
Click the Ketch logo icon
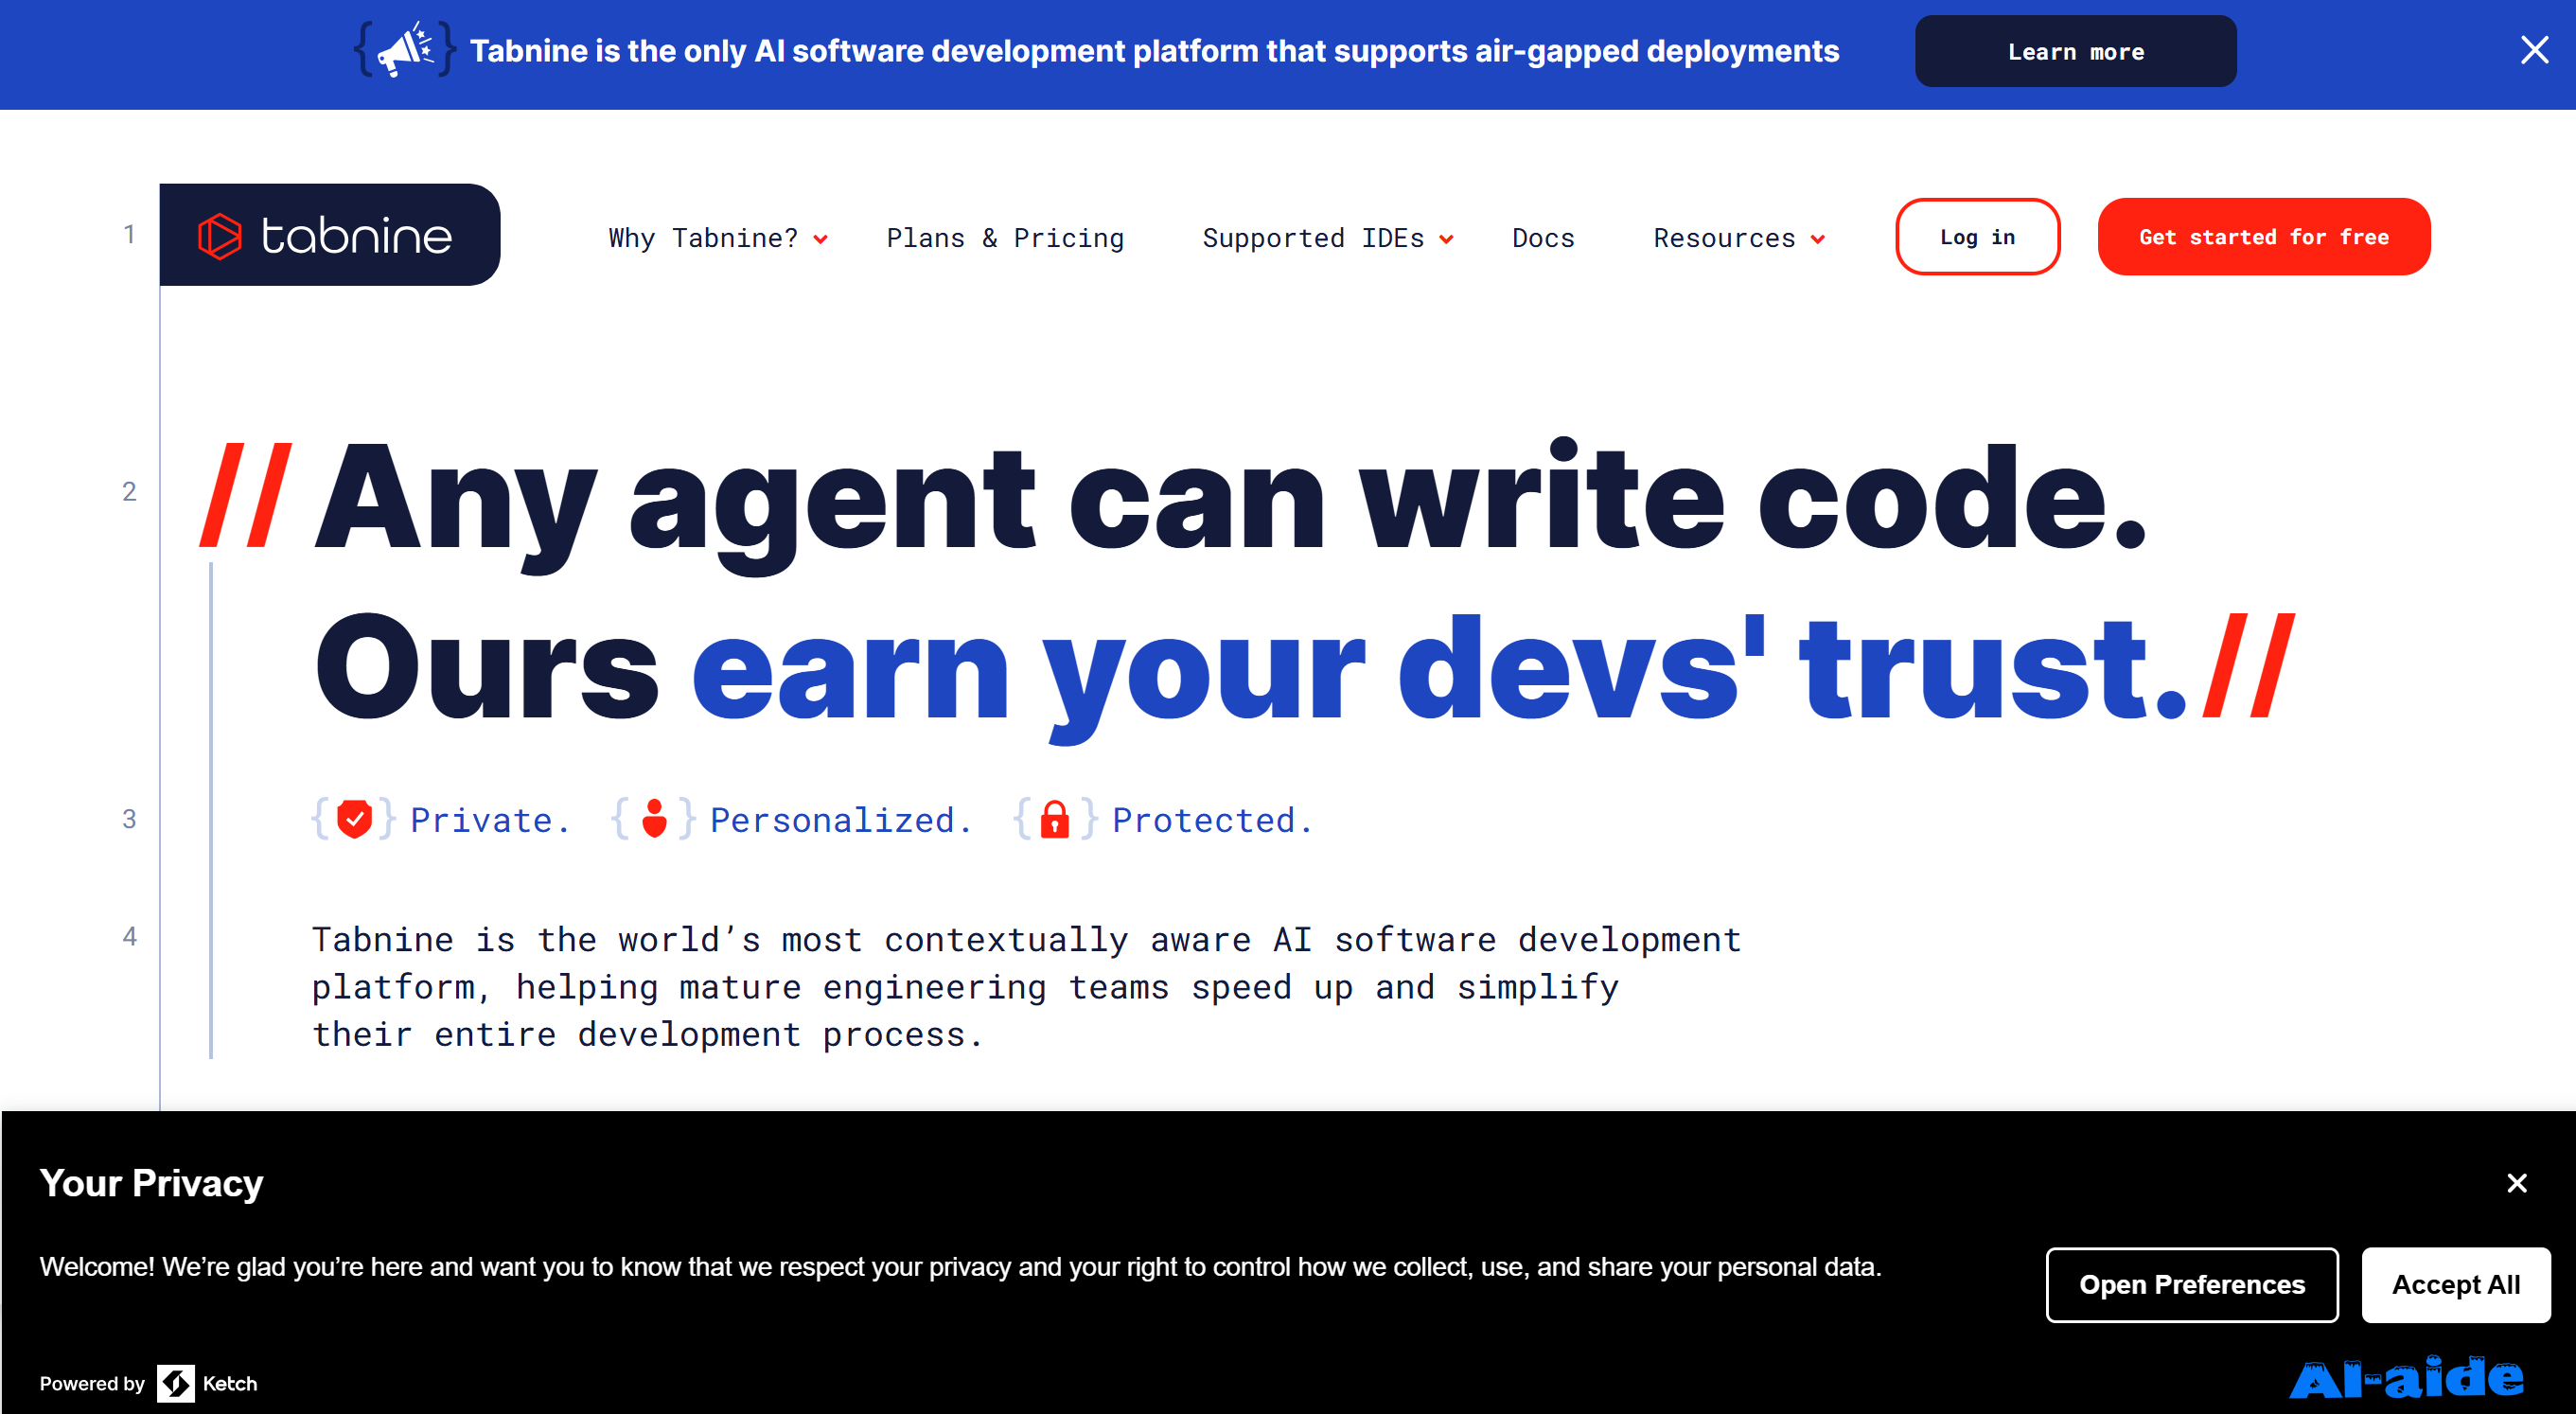176,1383
